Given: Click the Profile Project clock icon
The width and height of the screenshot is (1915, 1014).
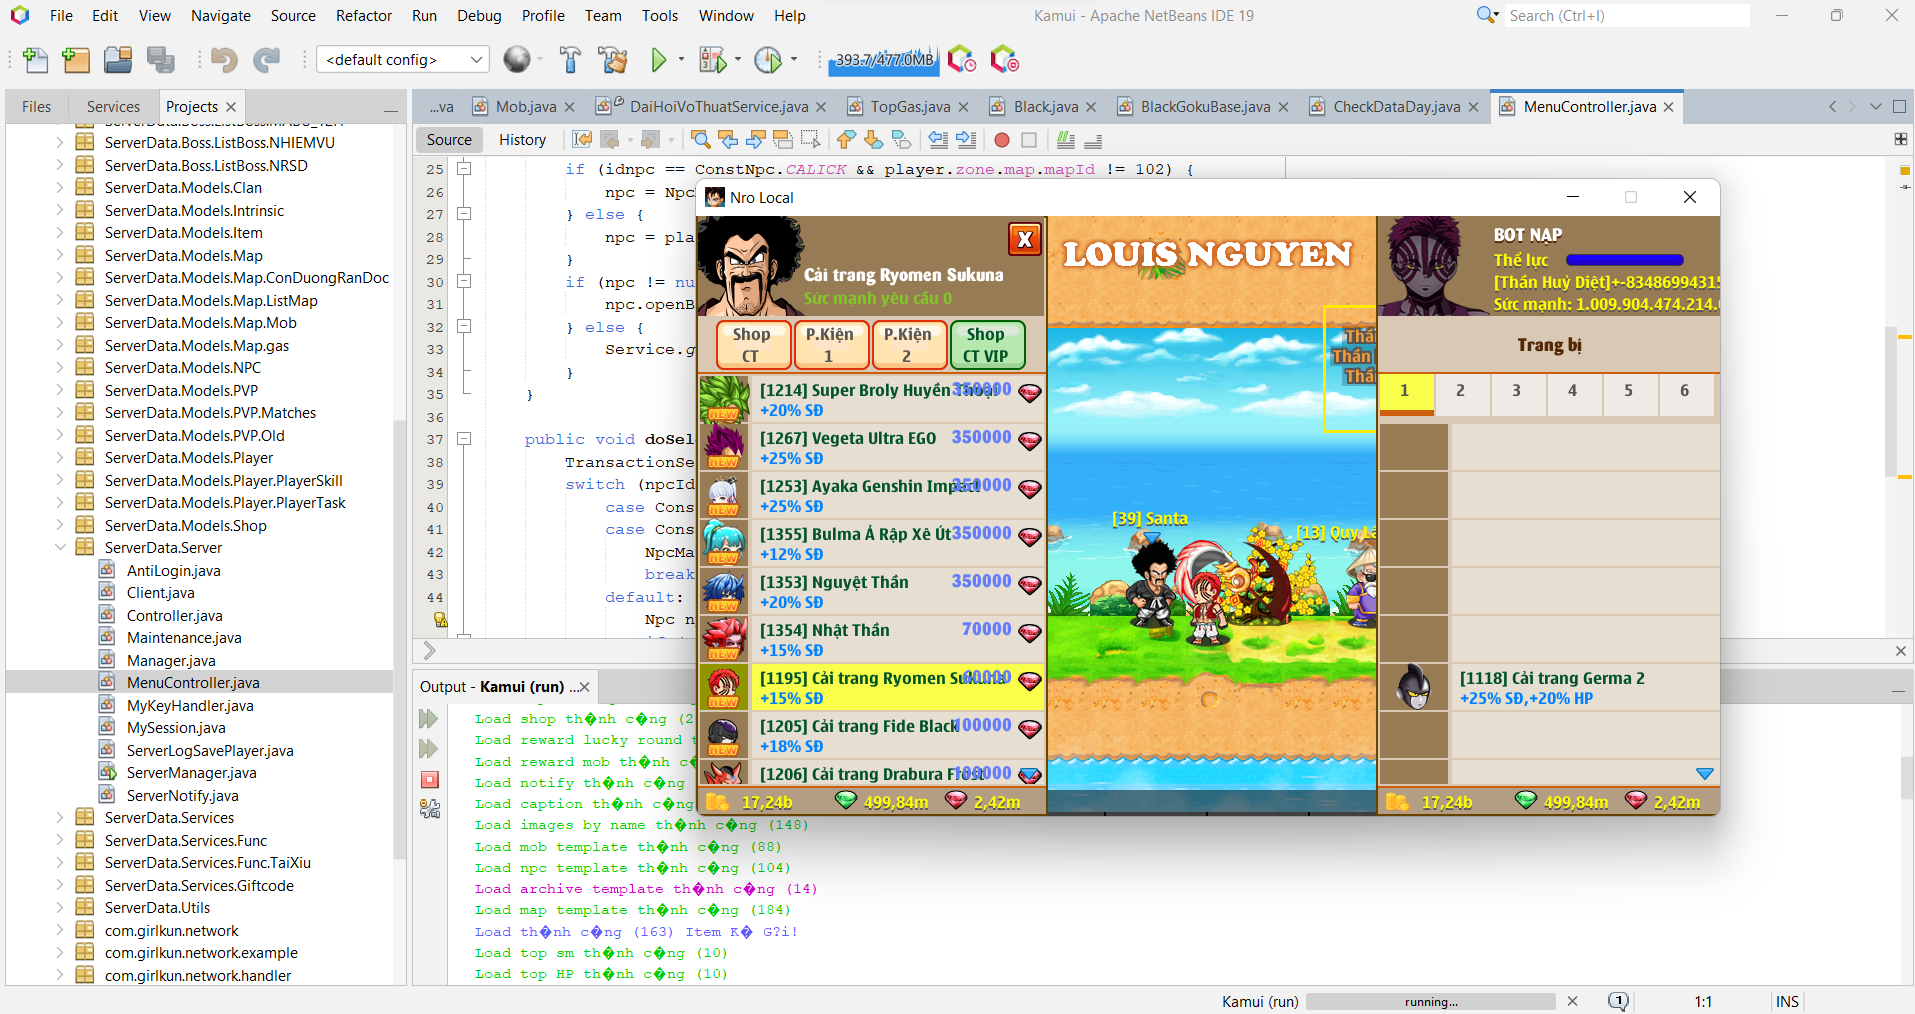Looking at the screenshot, I should tap(768, 60).
